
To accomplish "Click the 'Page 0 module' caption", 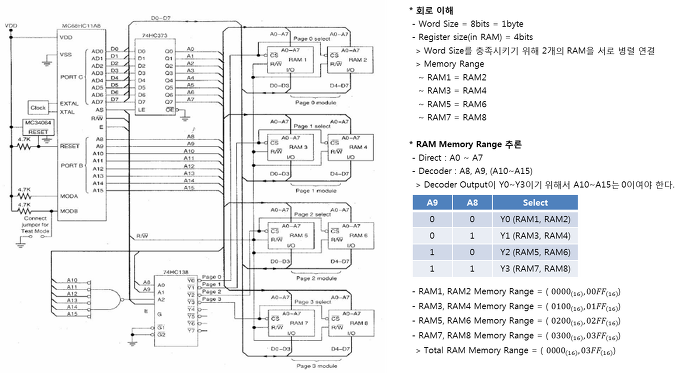I will (x=315, y=102).
